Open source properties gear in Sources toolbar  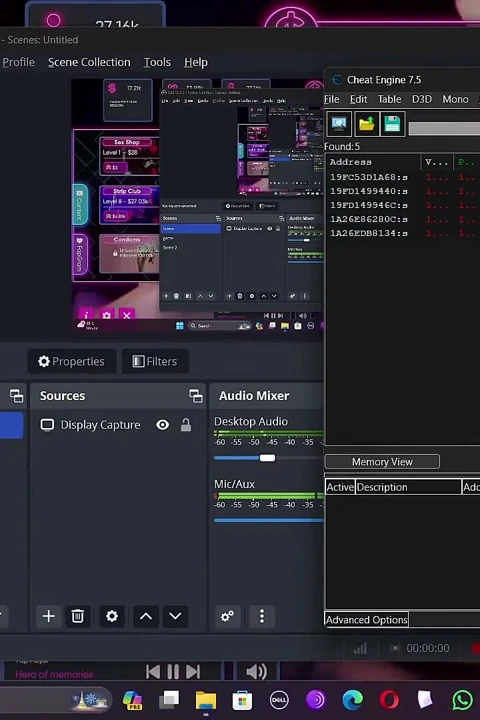point(112,616)
